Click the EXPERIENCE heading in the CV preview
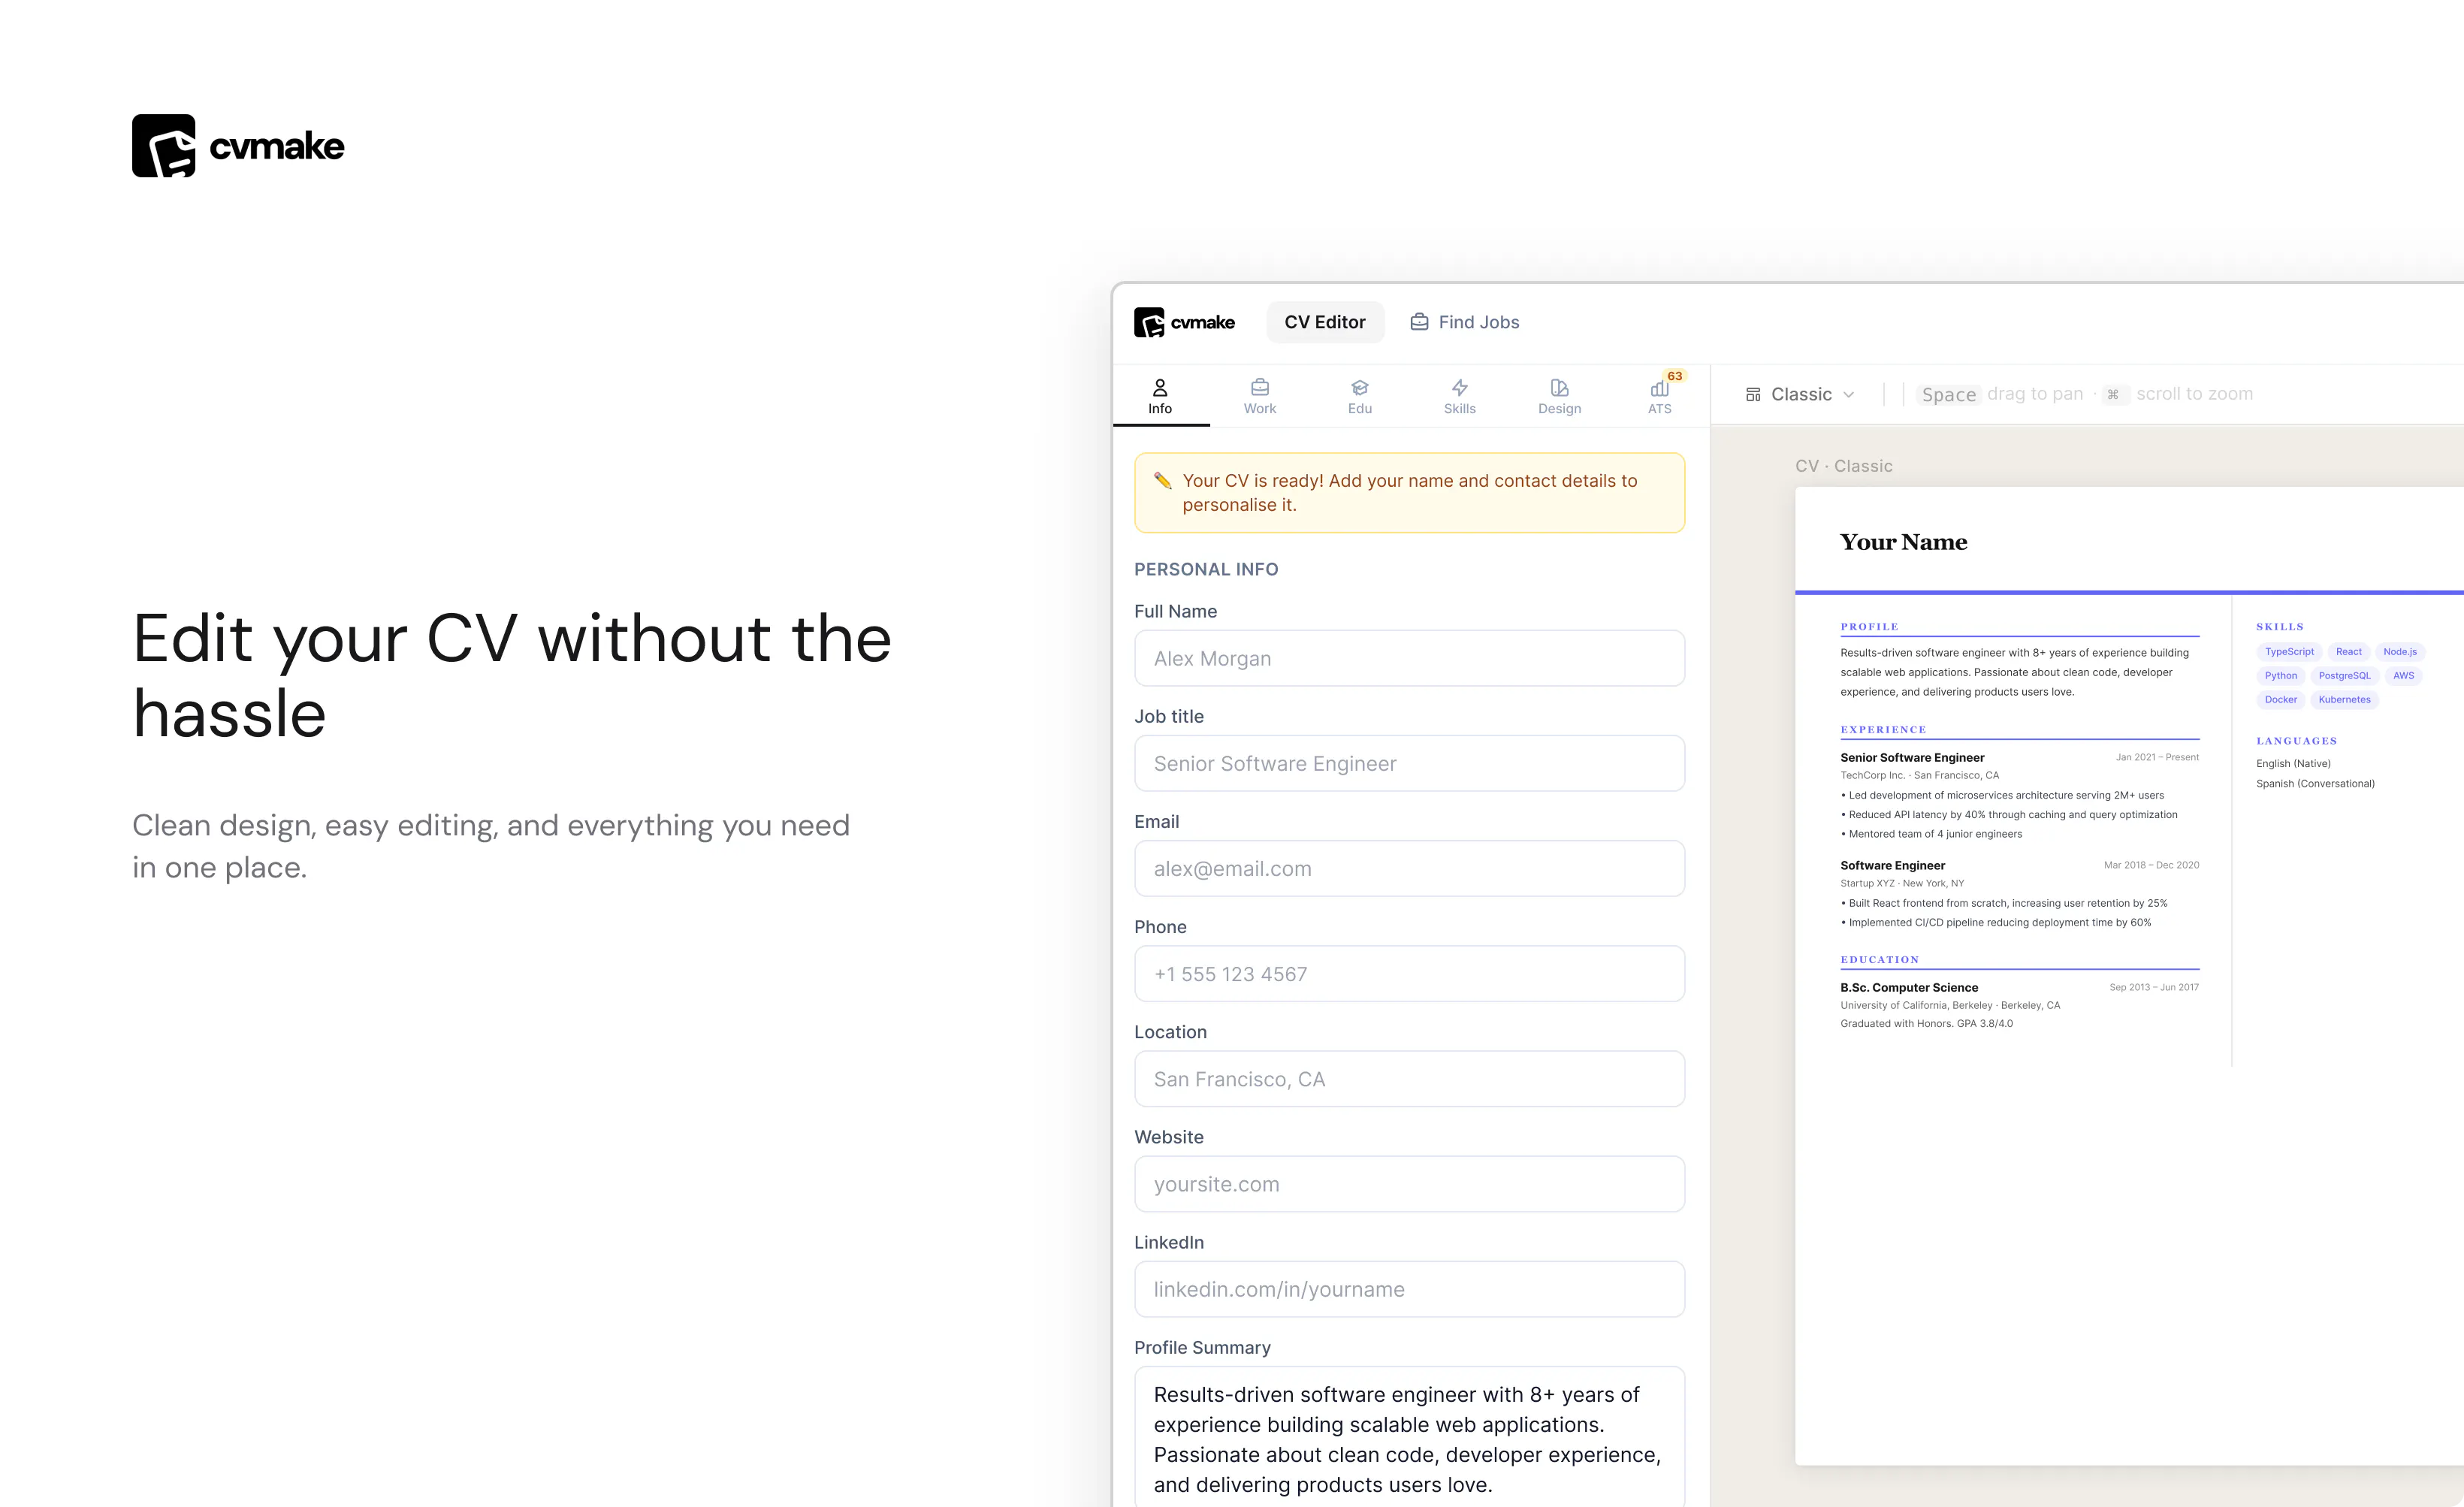 (x=1883, y=730)
